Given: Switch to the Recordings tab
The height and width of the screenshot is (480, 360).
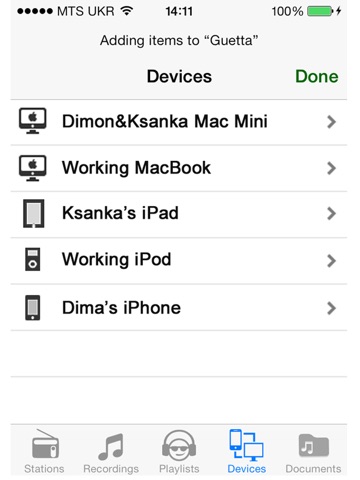Looking at the screenshot, I should coord(111,451).
